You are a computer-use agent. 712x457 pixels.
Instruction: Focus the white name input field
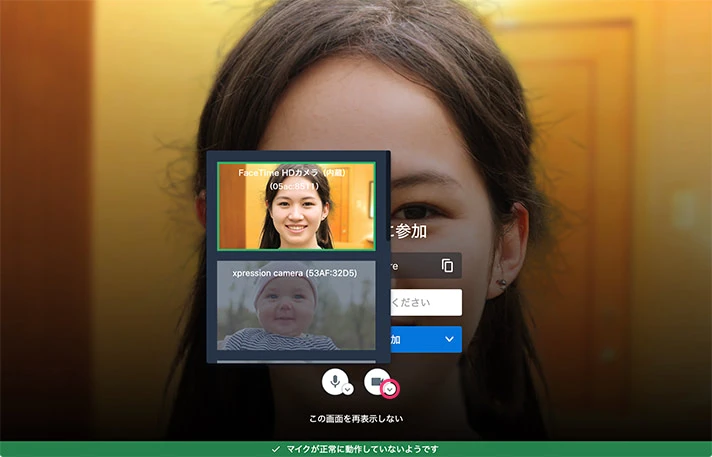[x=426, y=303]
